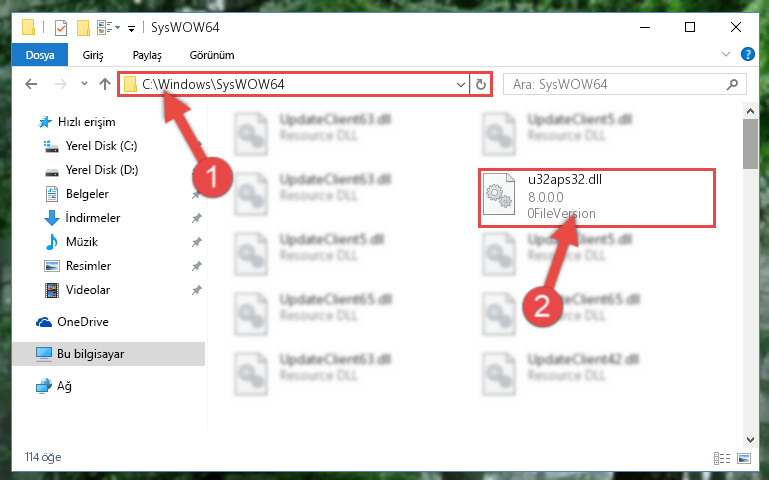Expand the ribbon chevron

tap(726, 54)
